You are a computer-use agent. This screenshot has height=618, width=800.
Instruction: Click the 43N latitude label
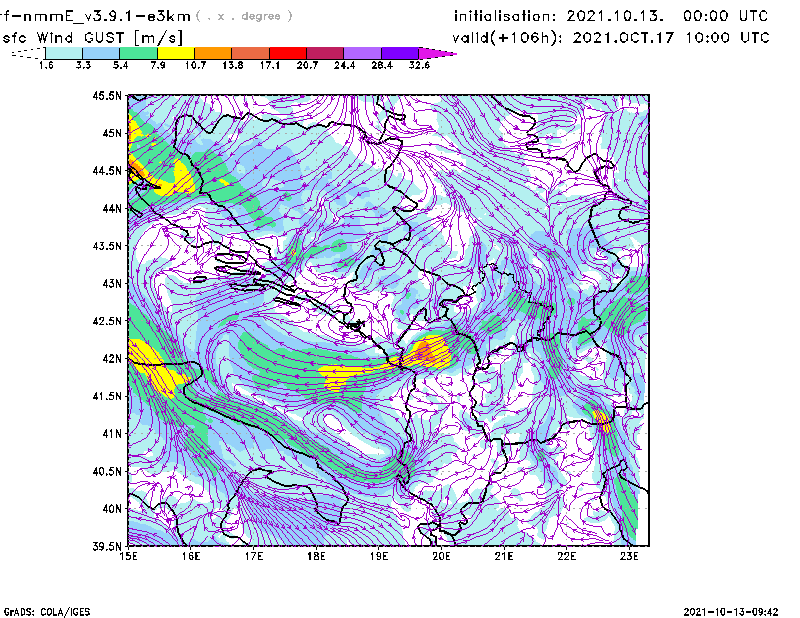pos(112,283)
